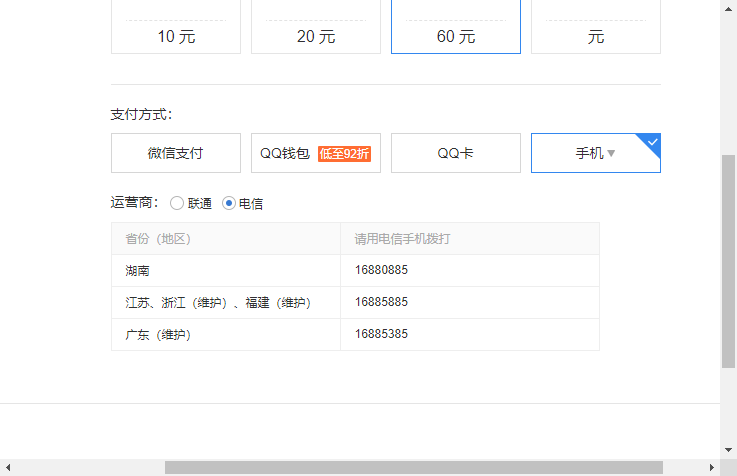Click the horizontal scrollbar left arrow
Screen dimensions: 737x476
pos(8,468)
